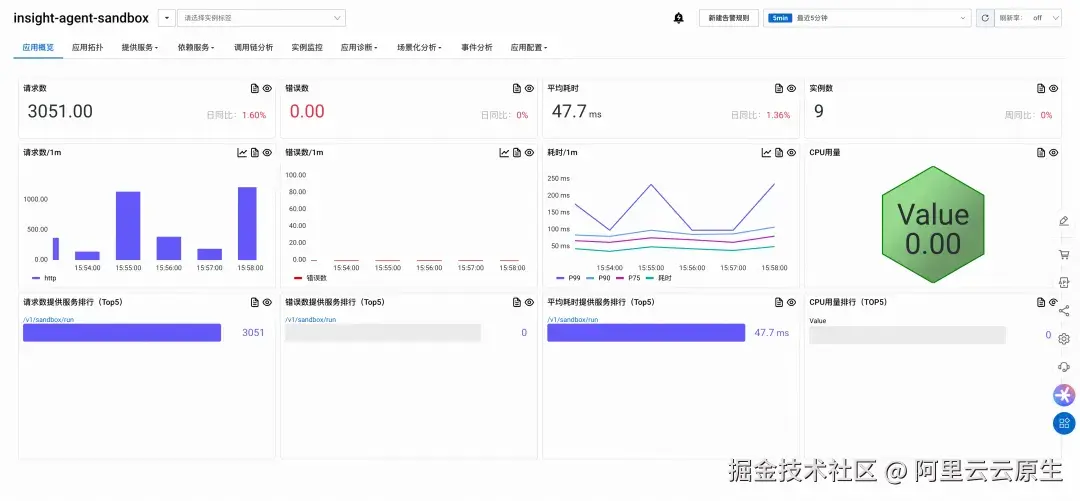Viewport: 1080px width, 501px height.
Task: Open document icon on CPU用量排行 panel
Action: [x=1041, y=302]
